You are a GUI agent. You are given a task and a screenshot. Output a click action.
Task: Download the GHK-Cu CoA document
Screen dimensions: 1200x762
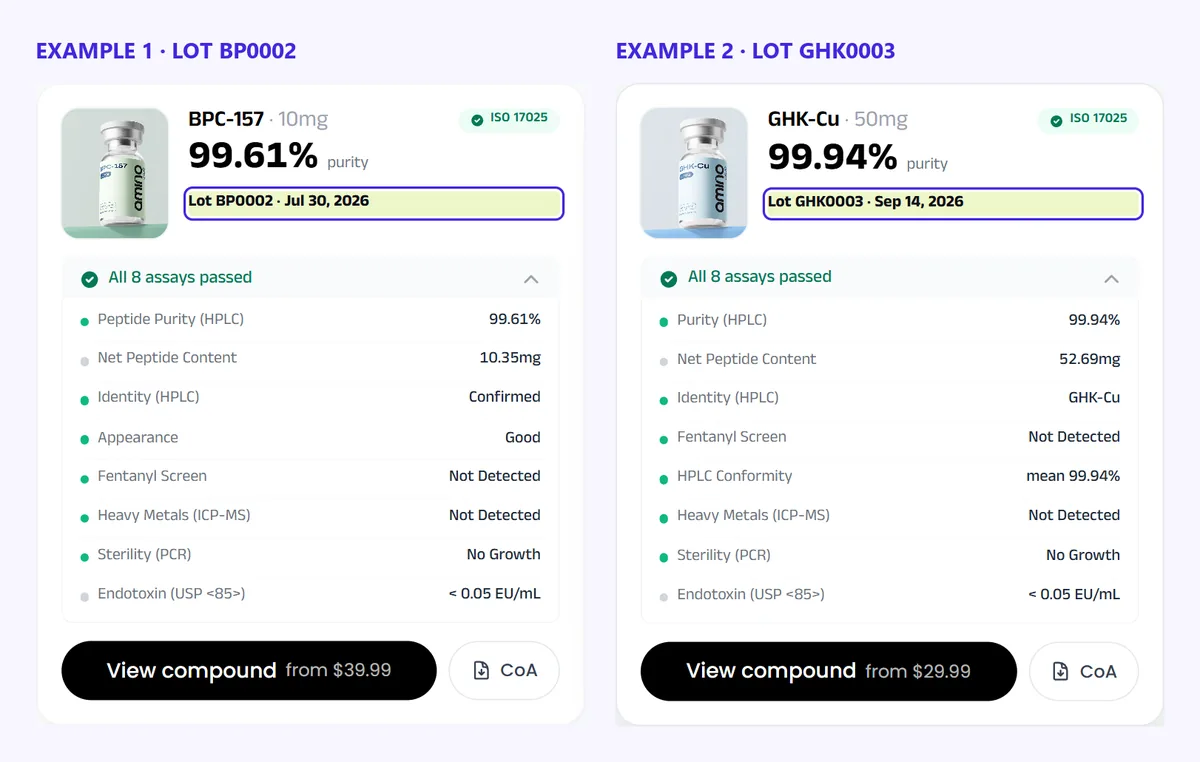1084,671
